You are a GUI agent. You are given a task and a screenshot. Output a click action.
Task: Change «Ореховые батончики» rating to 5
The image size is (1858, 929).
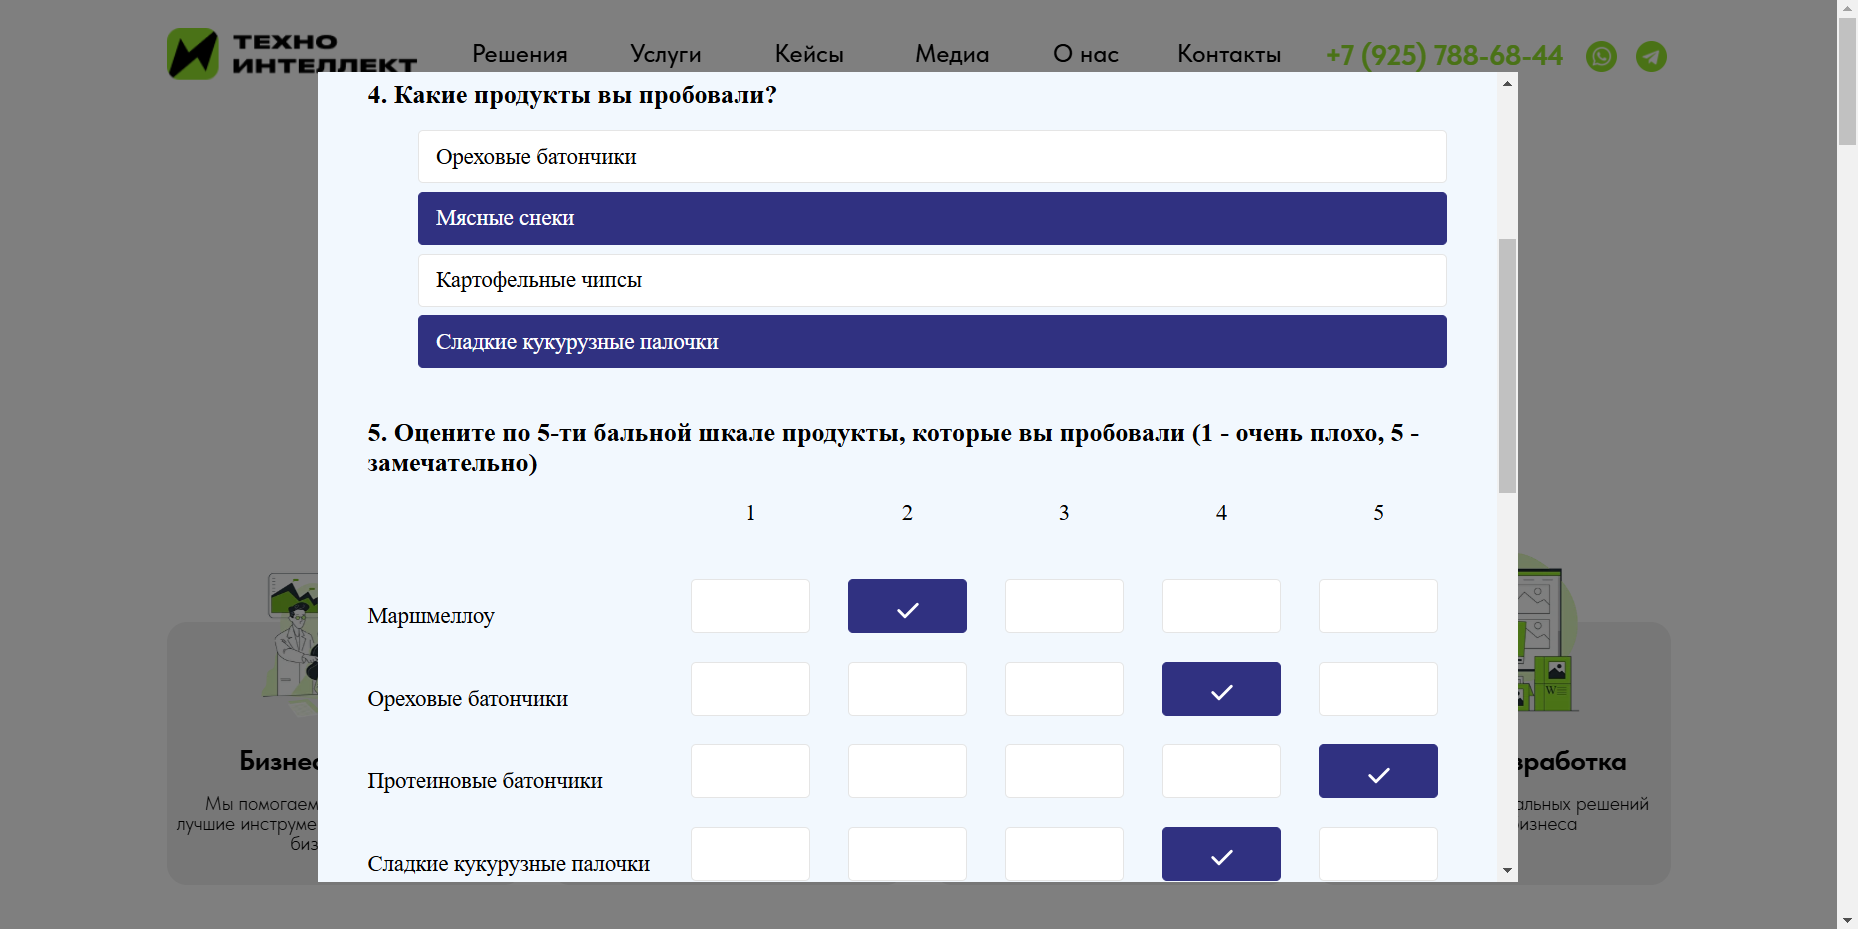pos(1378,688)
